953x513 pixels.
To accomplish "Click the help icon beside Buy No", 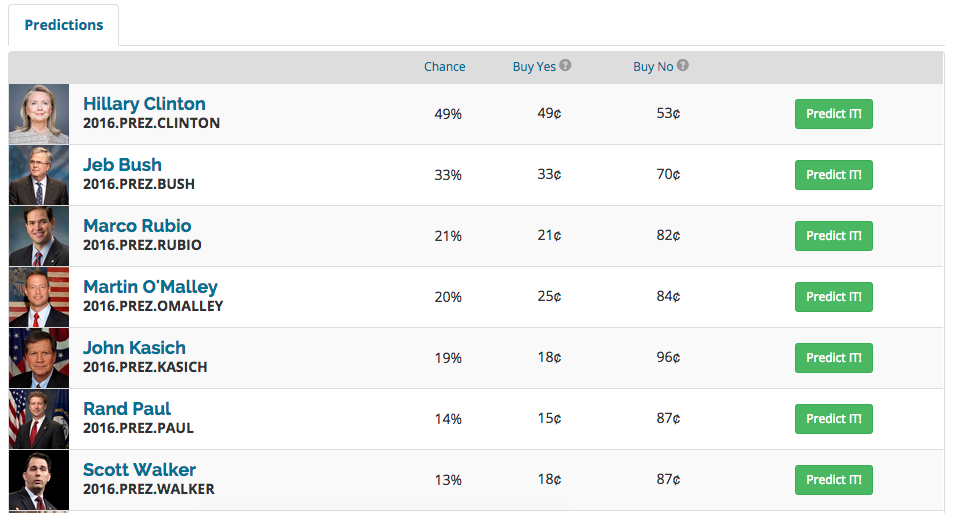I will (683, 66).
